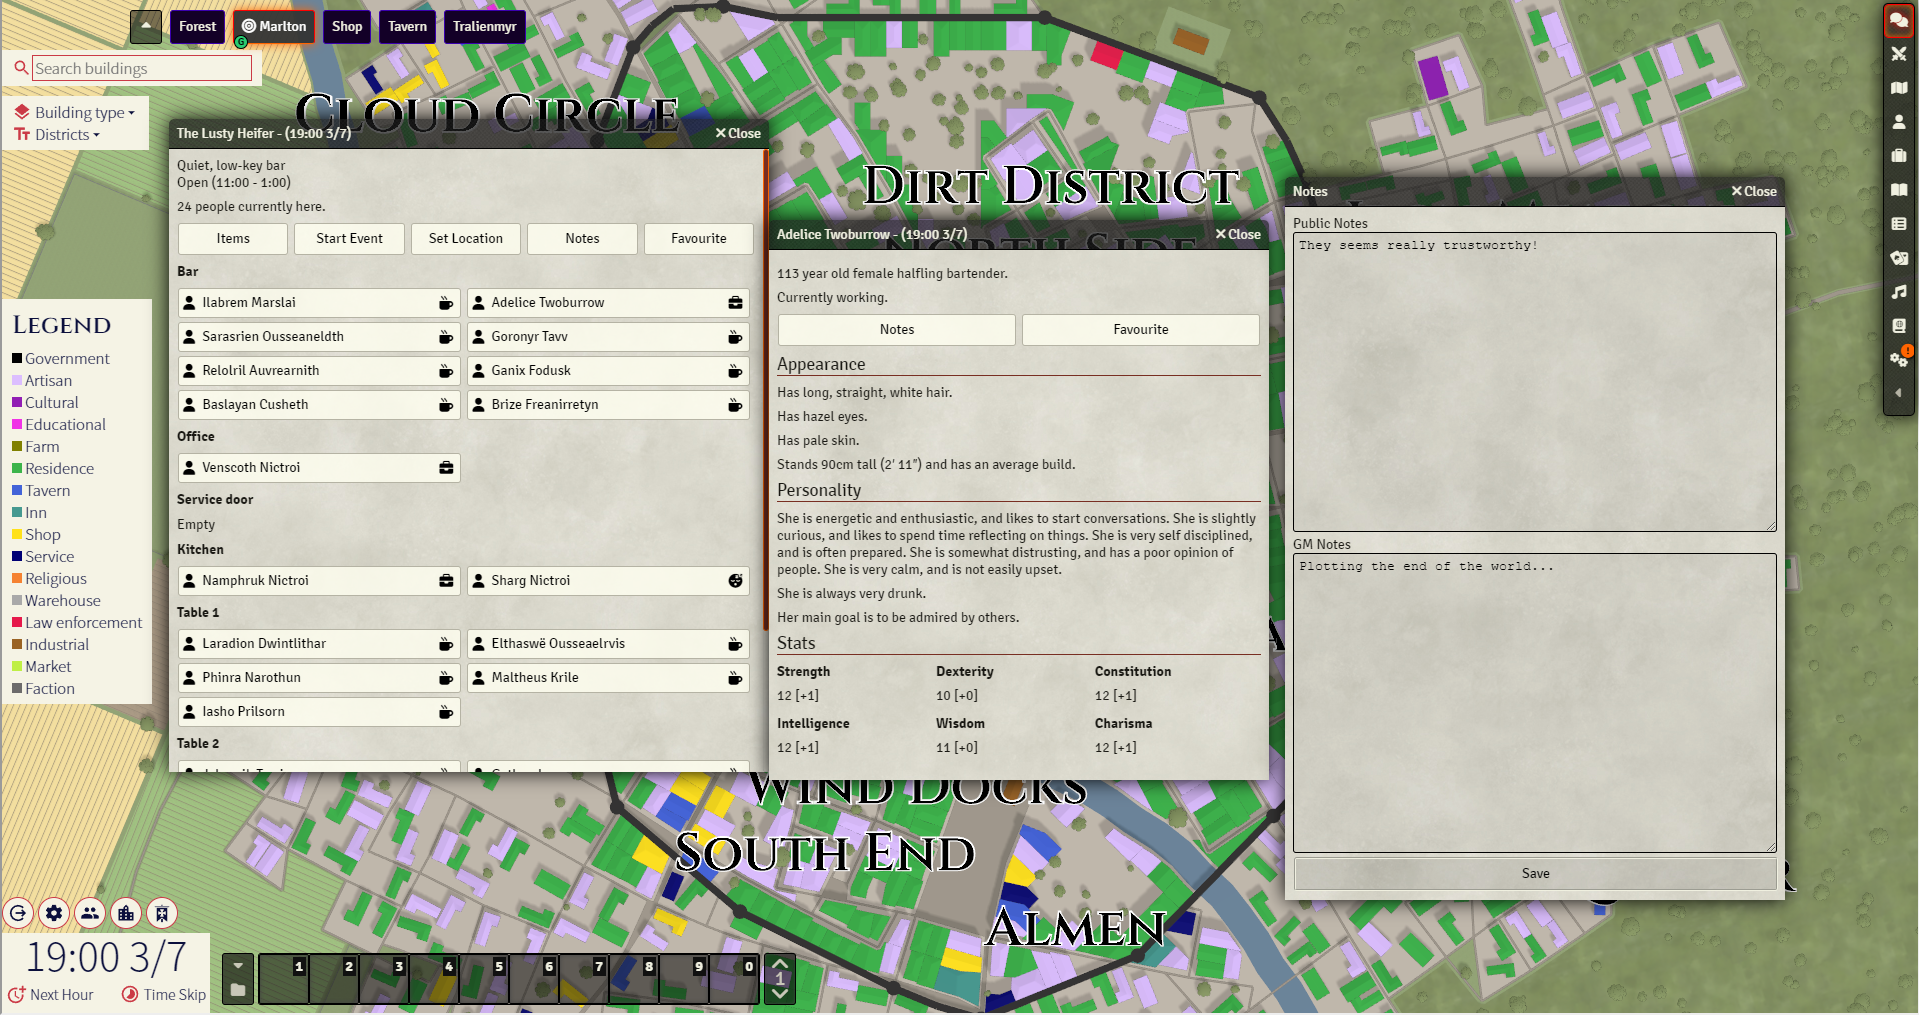Click into the Public Notes text area

coord(1535,382)
